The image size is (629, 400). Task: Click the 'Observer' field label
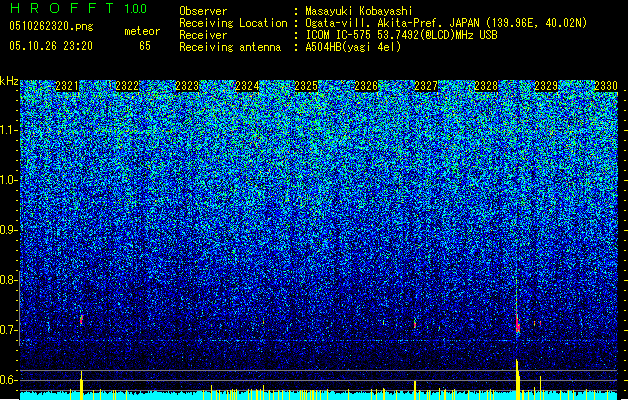pyautogui.click(x=203, y=11)
